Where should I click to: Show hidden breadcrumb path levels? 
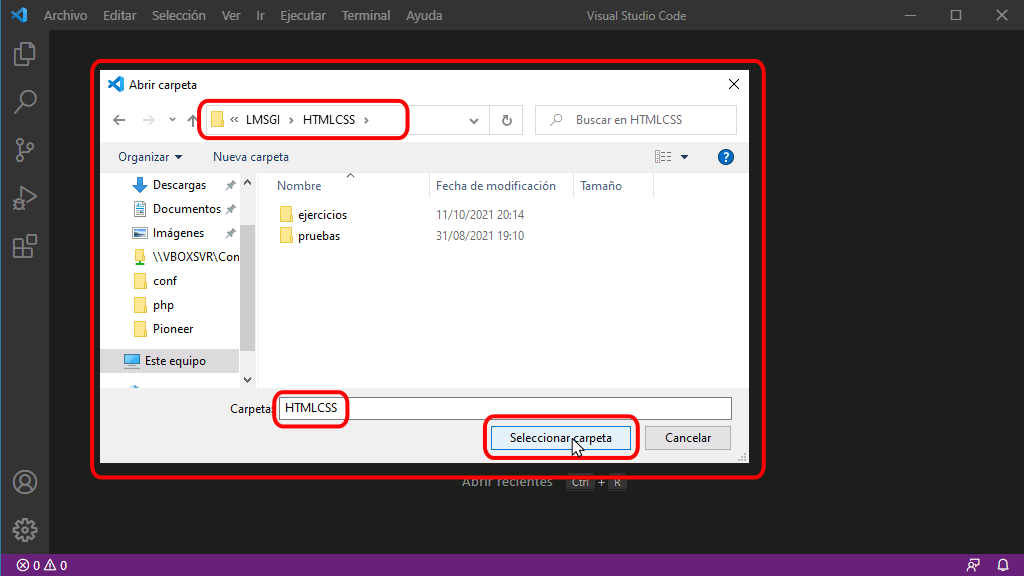pyautogui.click(x=234, y=120)
